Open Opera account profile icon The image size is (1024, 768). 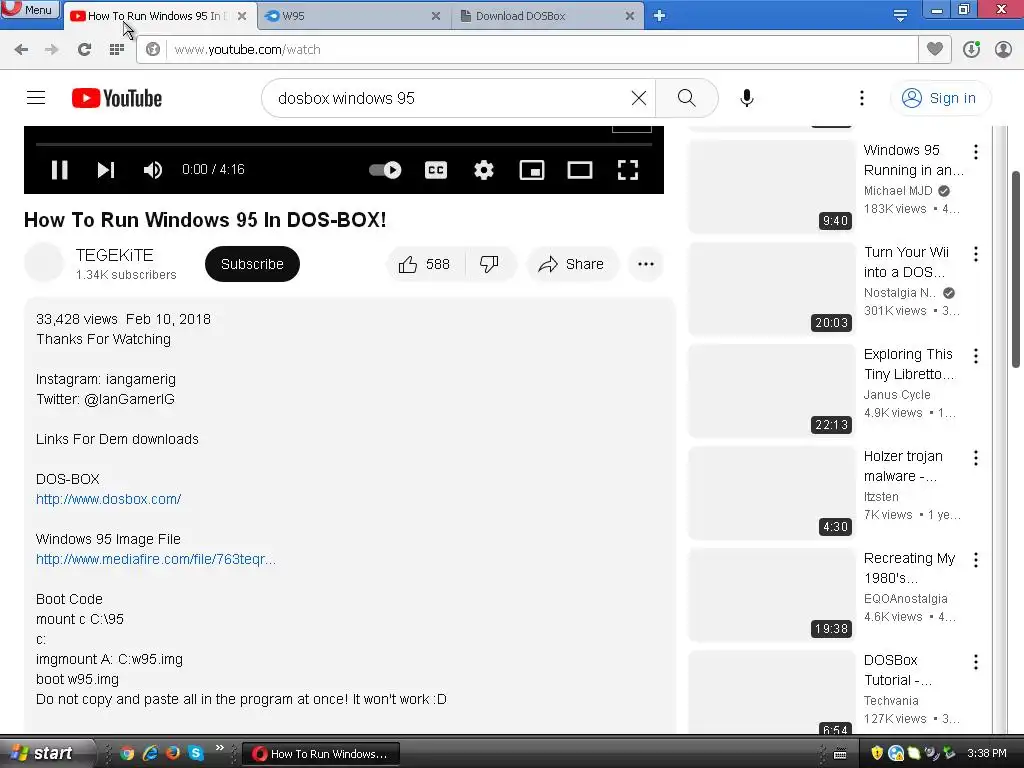pos(1003,50)
